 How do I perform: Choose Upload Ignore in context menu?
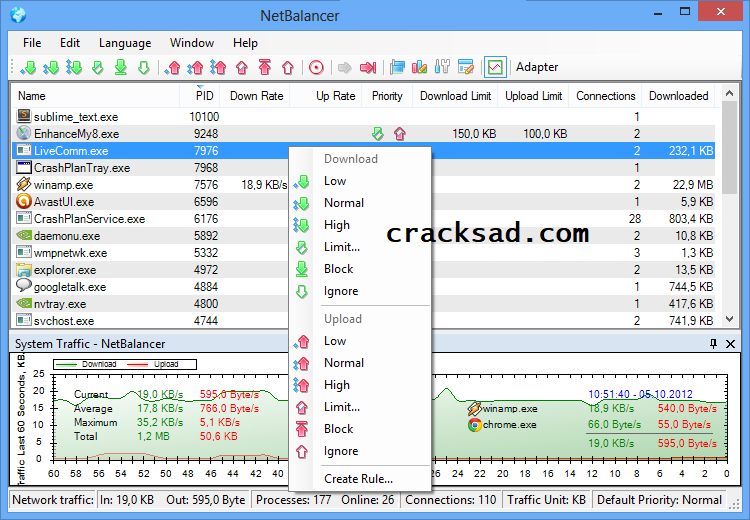click(x=360, y=451)
